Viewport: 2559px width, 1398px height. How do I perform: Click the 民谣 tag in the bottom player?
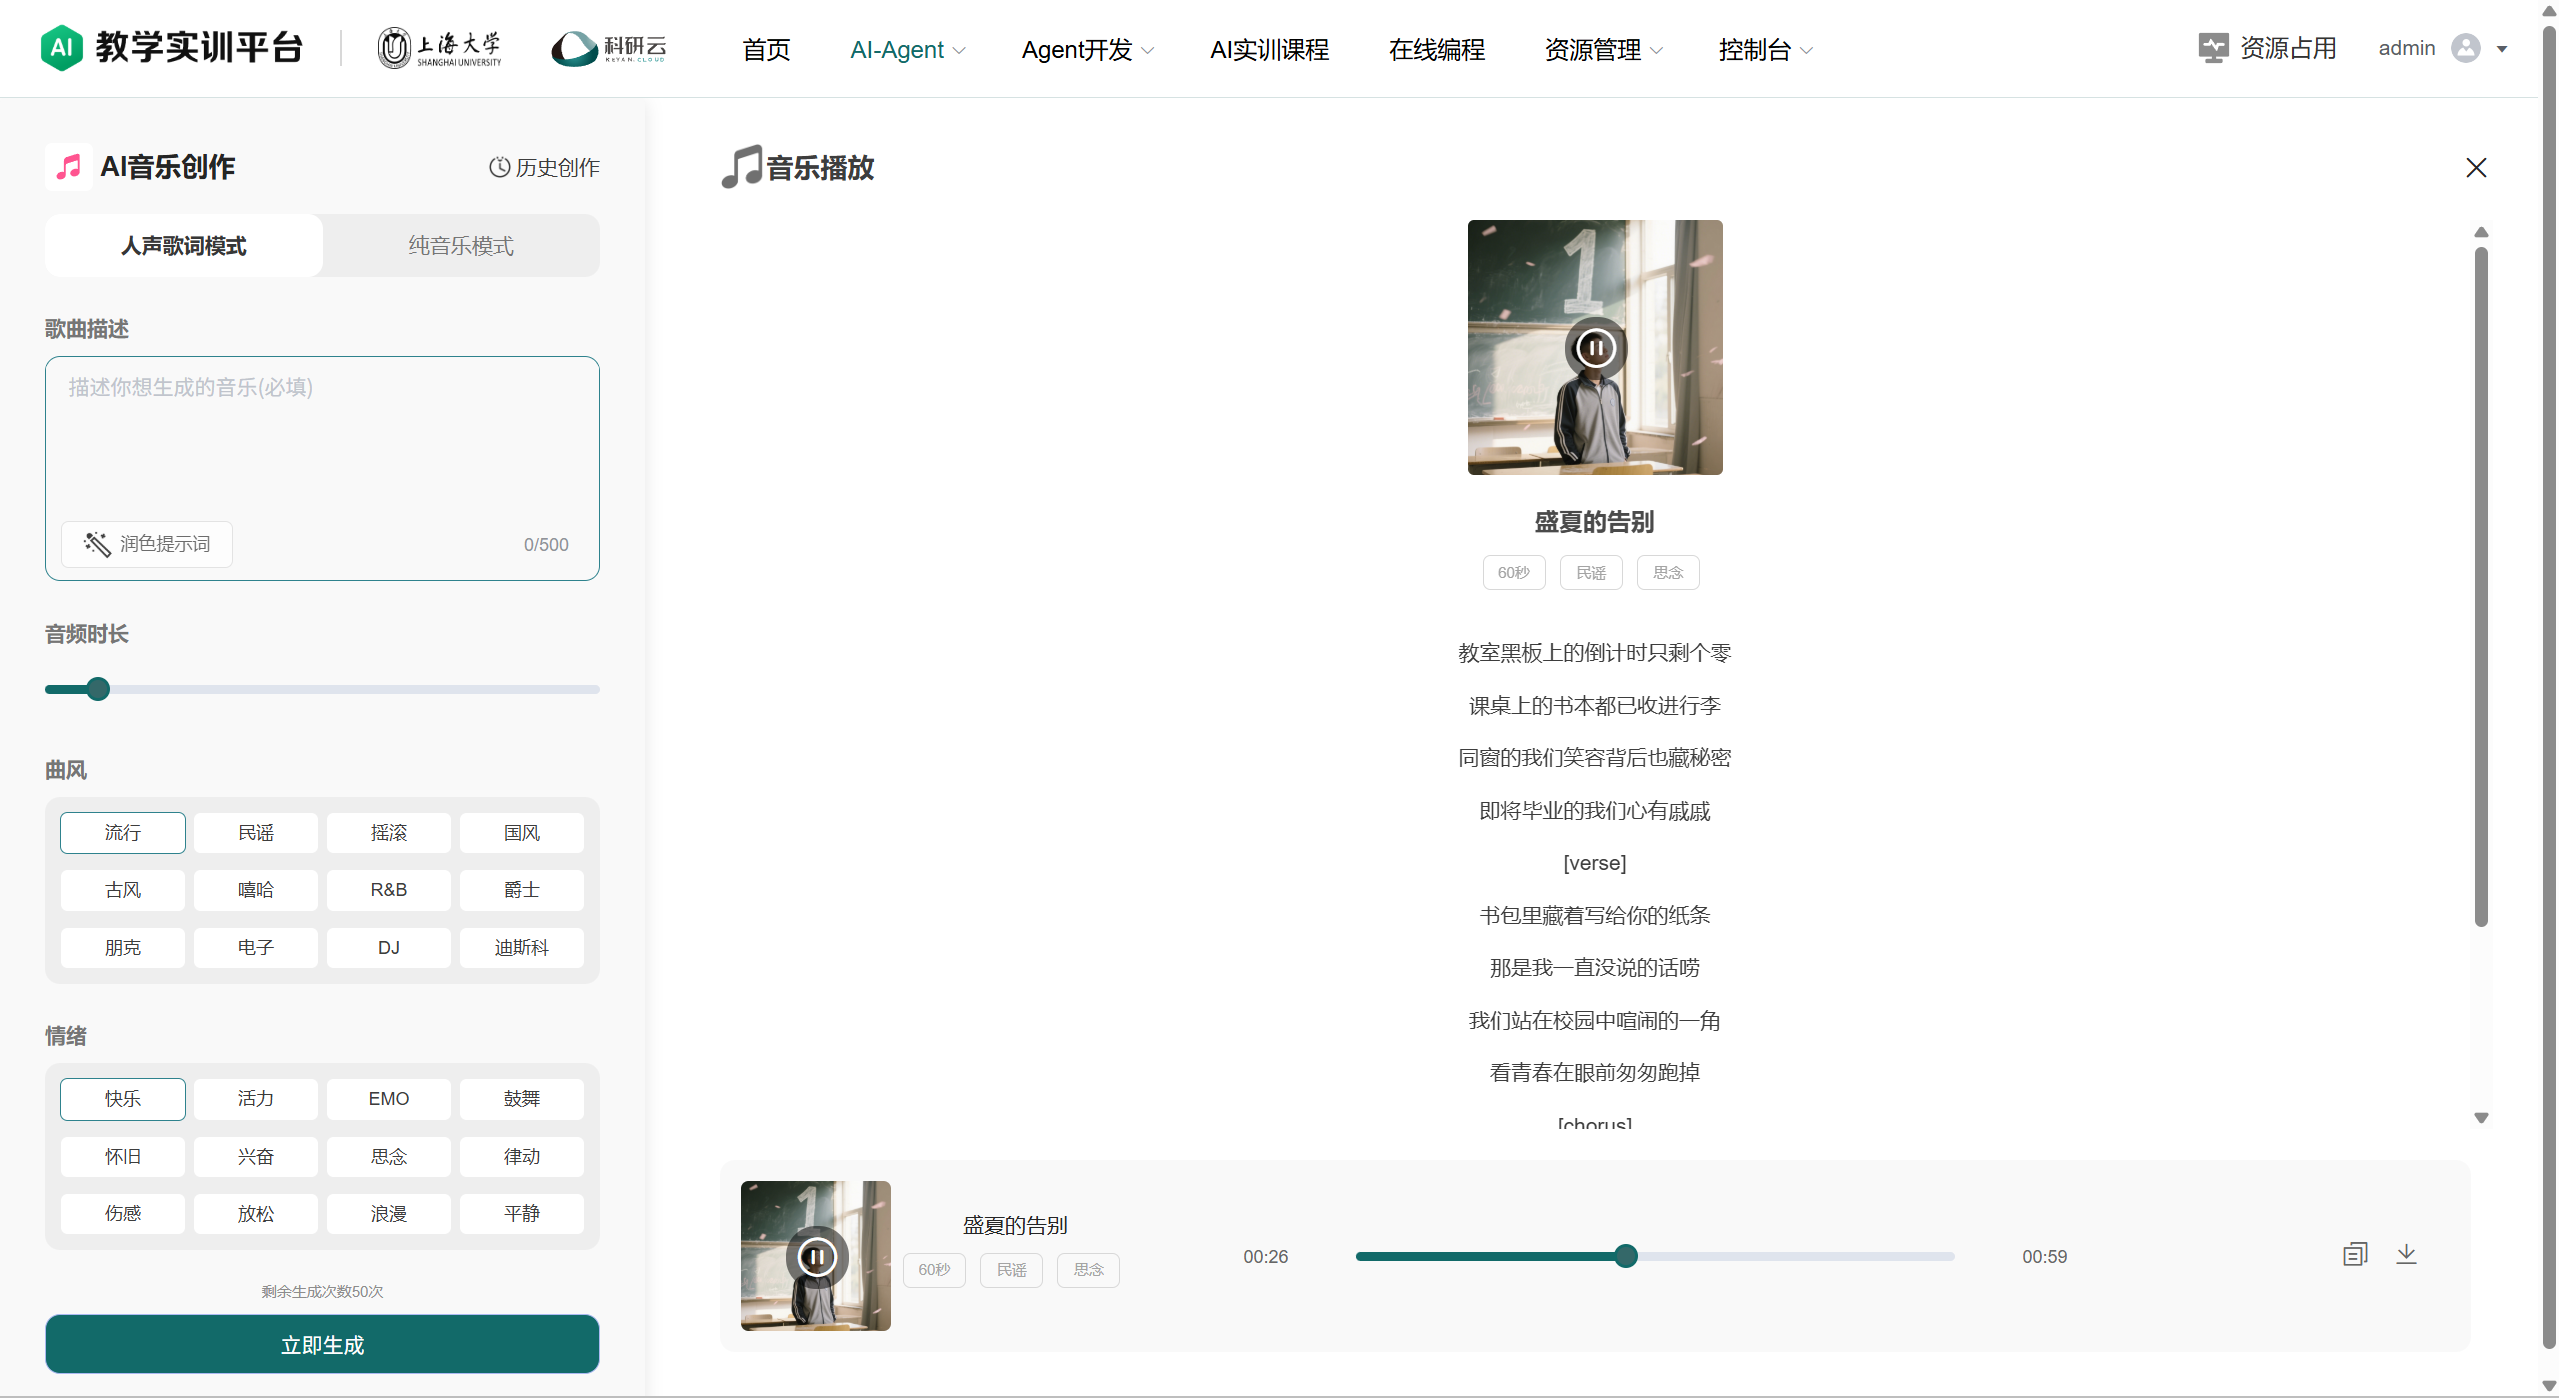[1011, 1270]
